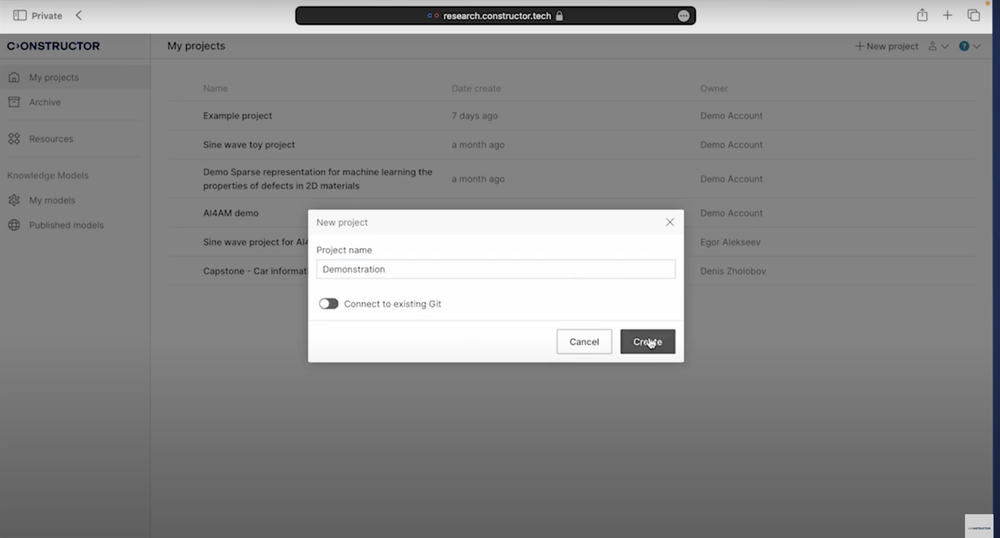Open My models in the sidebar
The image size is (1000, 538).
(52, 200)
